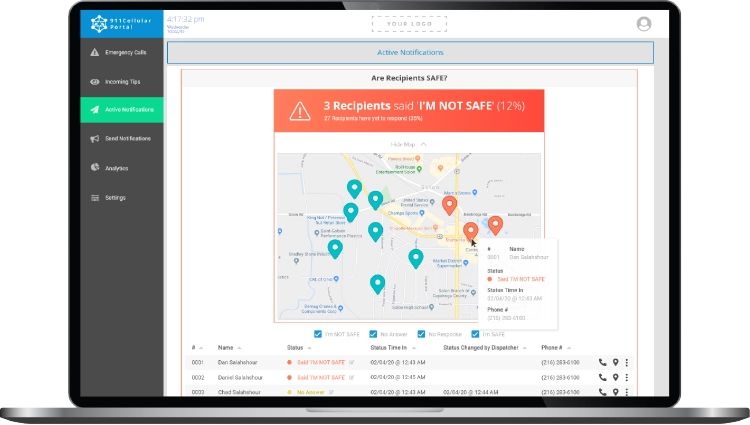
Task: Toggle the No Answer filter checkbox
Action: point(373,334)
